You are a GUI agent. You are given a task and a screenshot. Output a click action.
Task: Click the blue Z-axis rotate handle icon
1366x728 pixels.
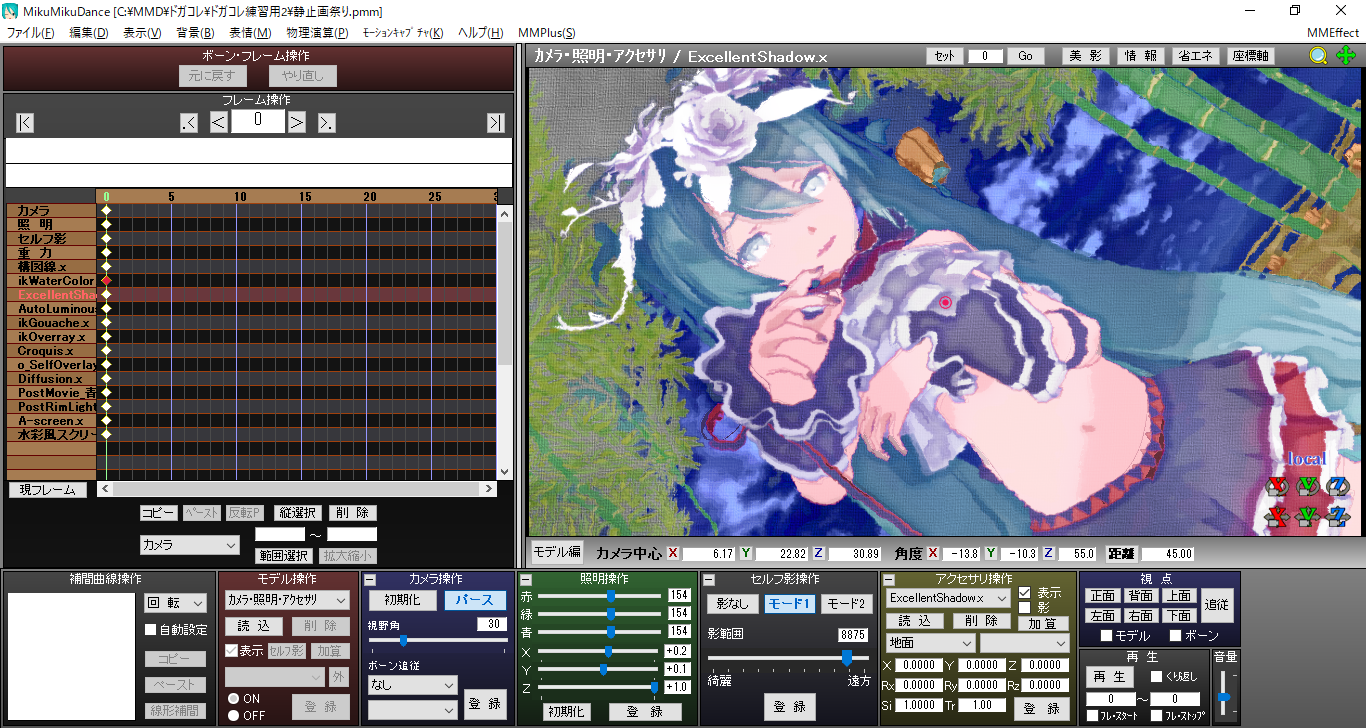1338,487
